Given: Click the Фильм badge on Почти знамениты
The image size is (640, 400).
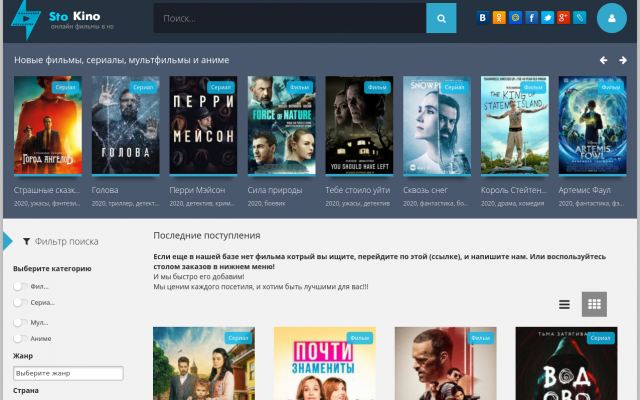Looking at the screenshot, I should click(360, 338).
